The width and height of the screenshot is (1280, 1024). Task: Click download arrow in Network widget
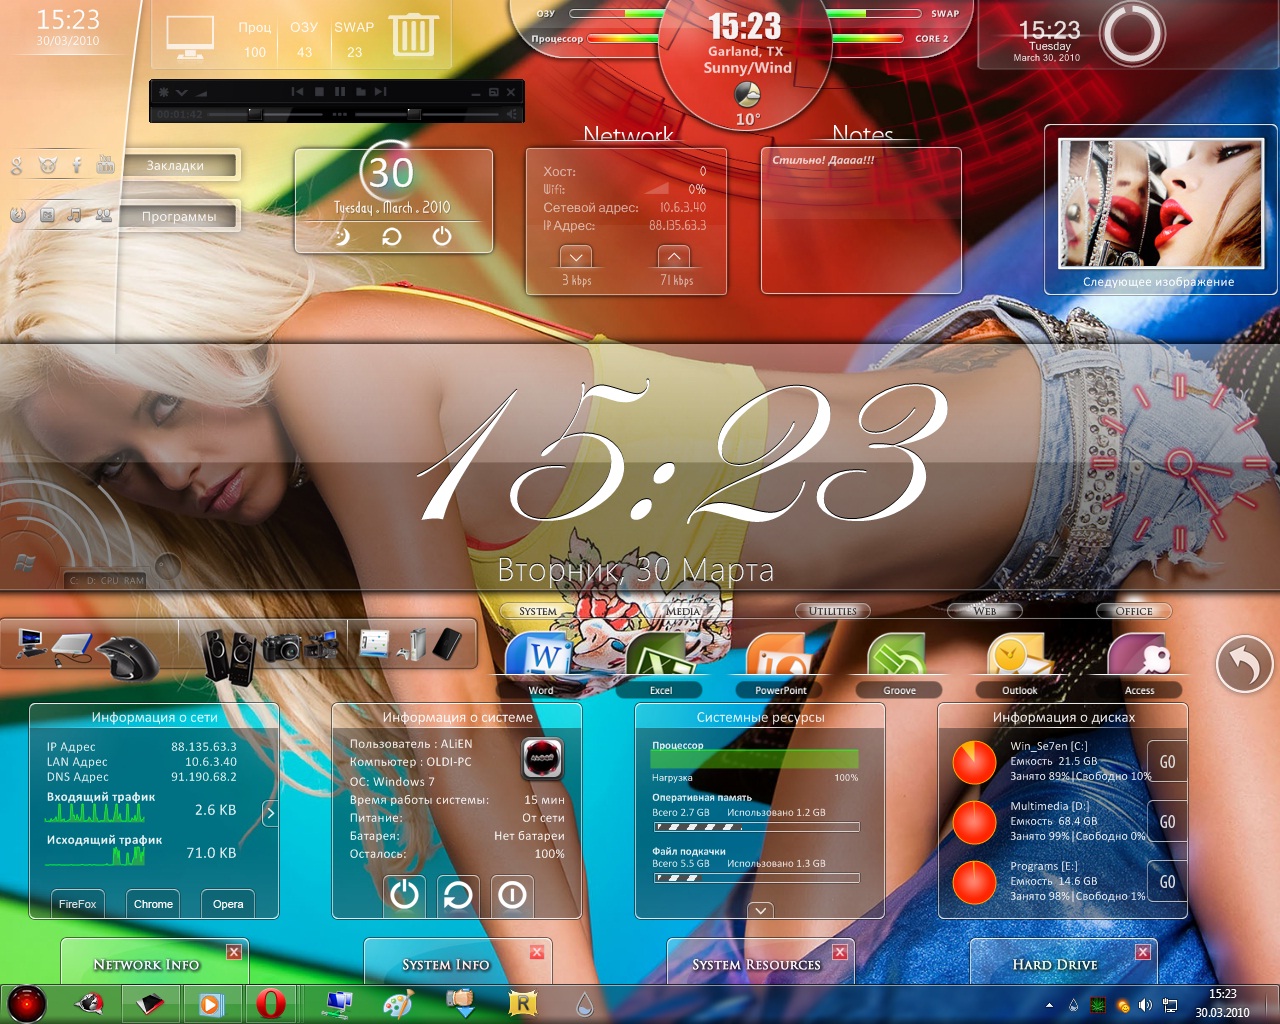tap(577, 257)
